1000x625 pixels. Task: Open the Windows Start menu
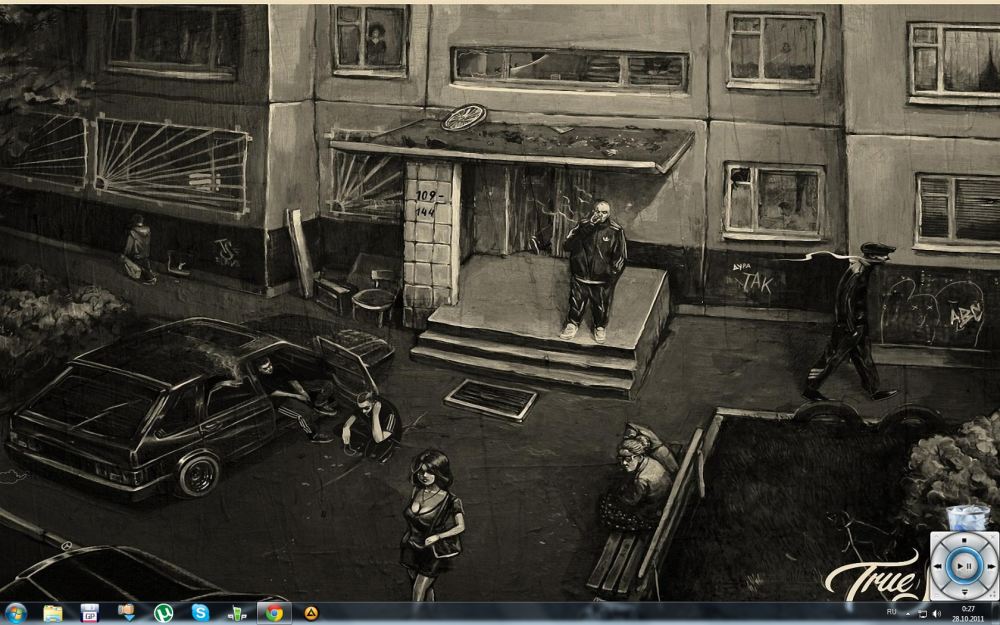[15, 614]
